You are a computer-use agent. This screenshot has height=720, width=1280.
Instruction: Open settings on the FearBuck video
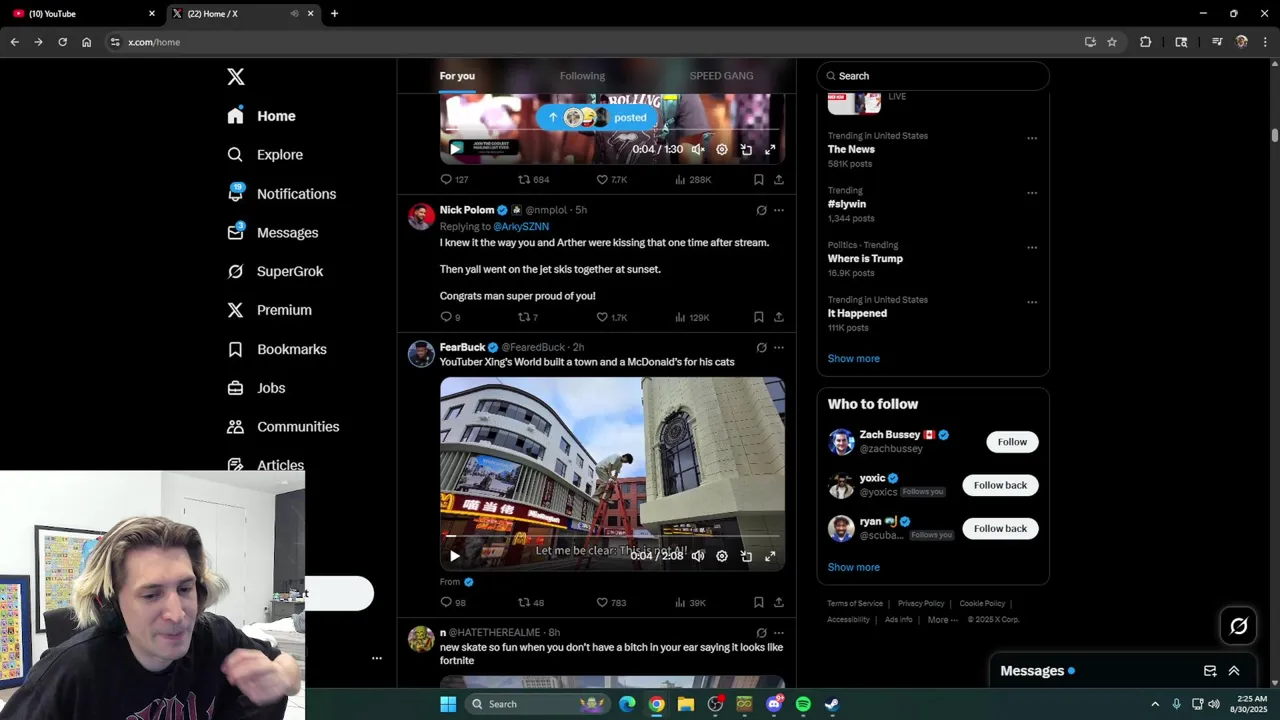(x=722, y=556)
